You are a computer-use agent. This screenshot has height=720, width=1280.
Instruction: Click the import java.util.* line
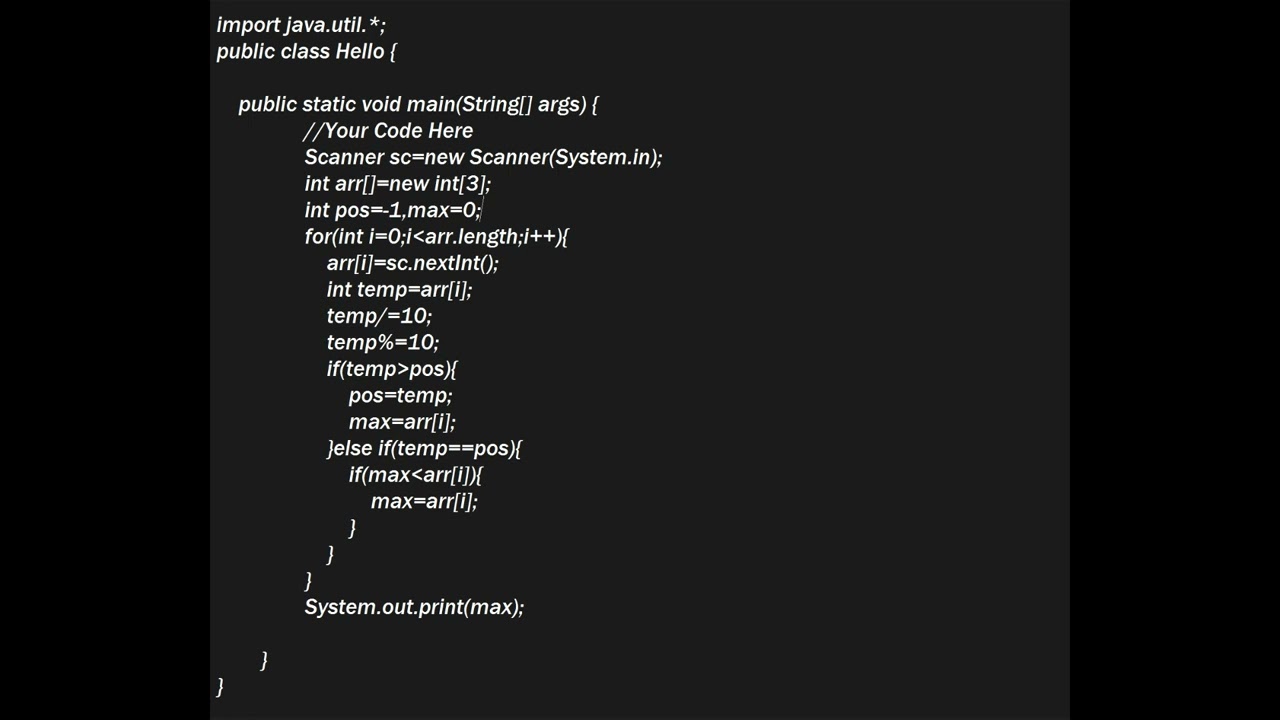[x=300, y=25]
